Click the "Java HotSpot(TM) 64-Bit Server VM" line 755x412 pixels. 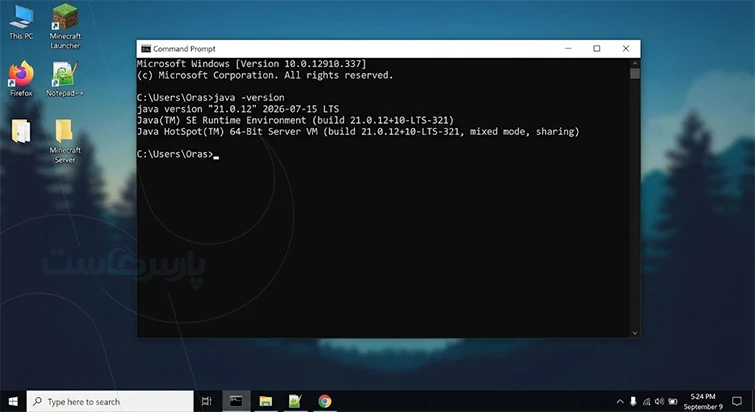(x=358, y=131)
